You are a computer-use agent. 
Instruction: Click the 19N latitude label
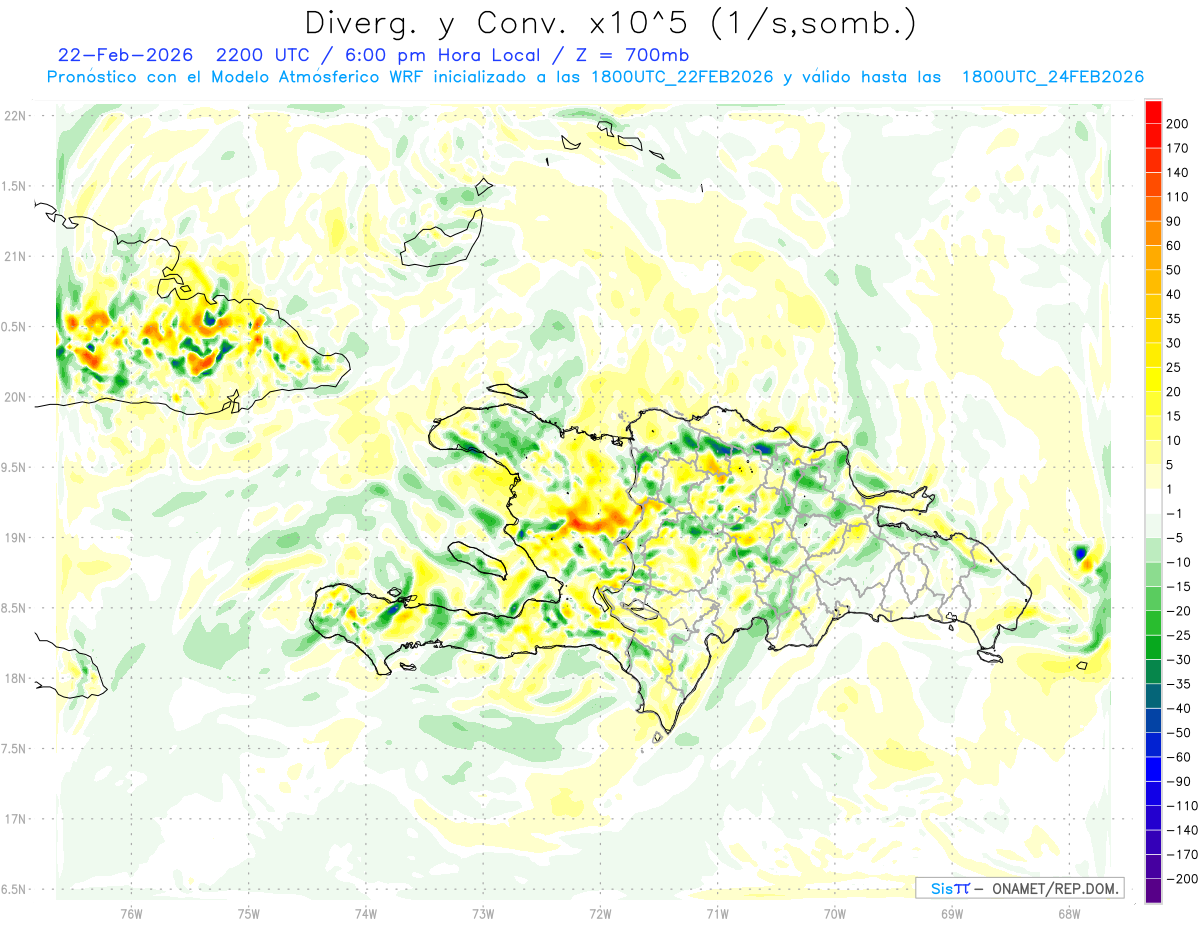point(16,538)
